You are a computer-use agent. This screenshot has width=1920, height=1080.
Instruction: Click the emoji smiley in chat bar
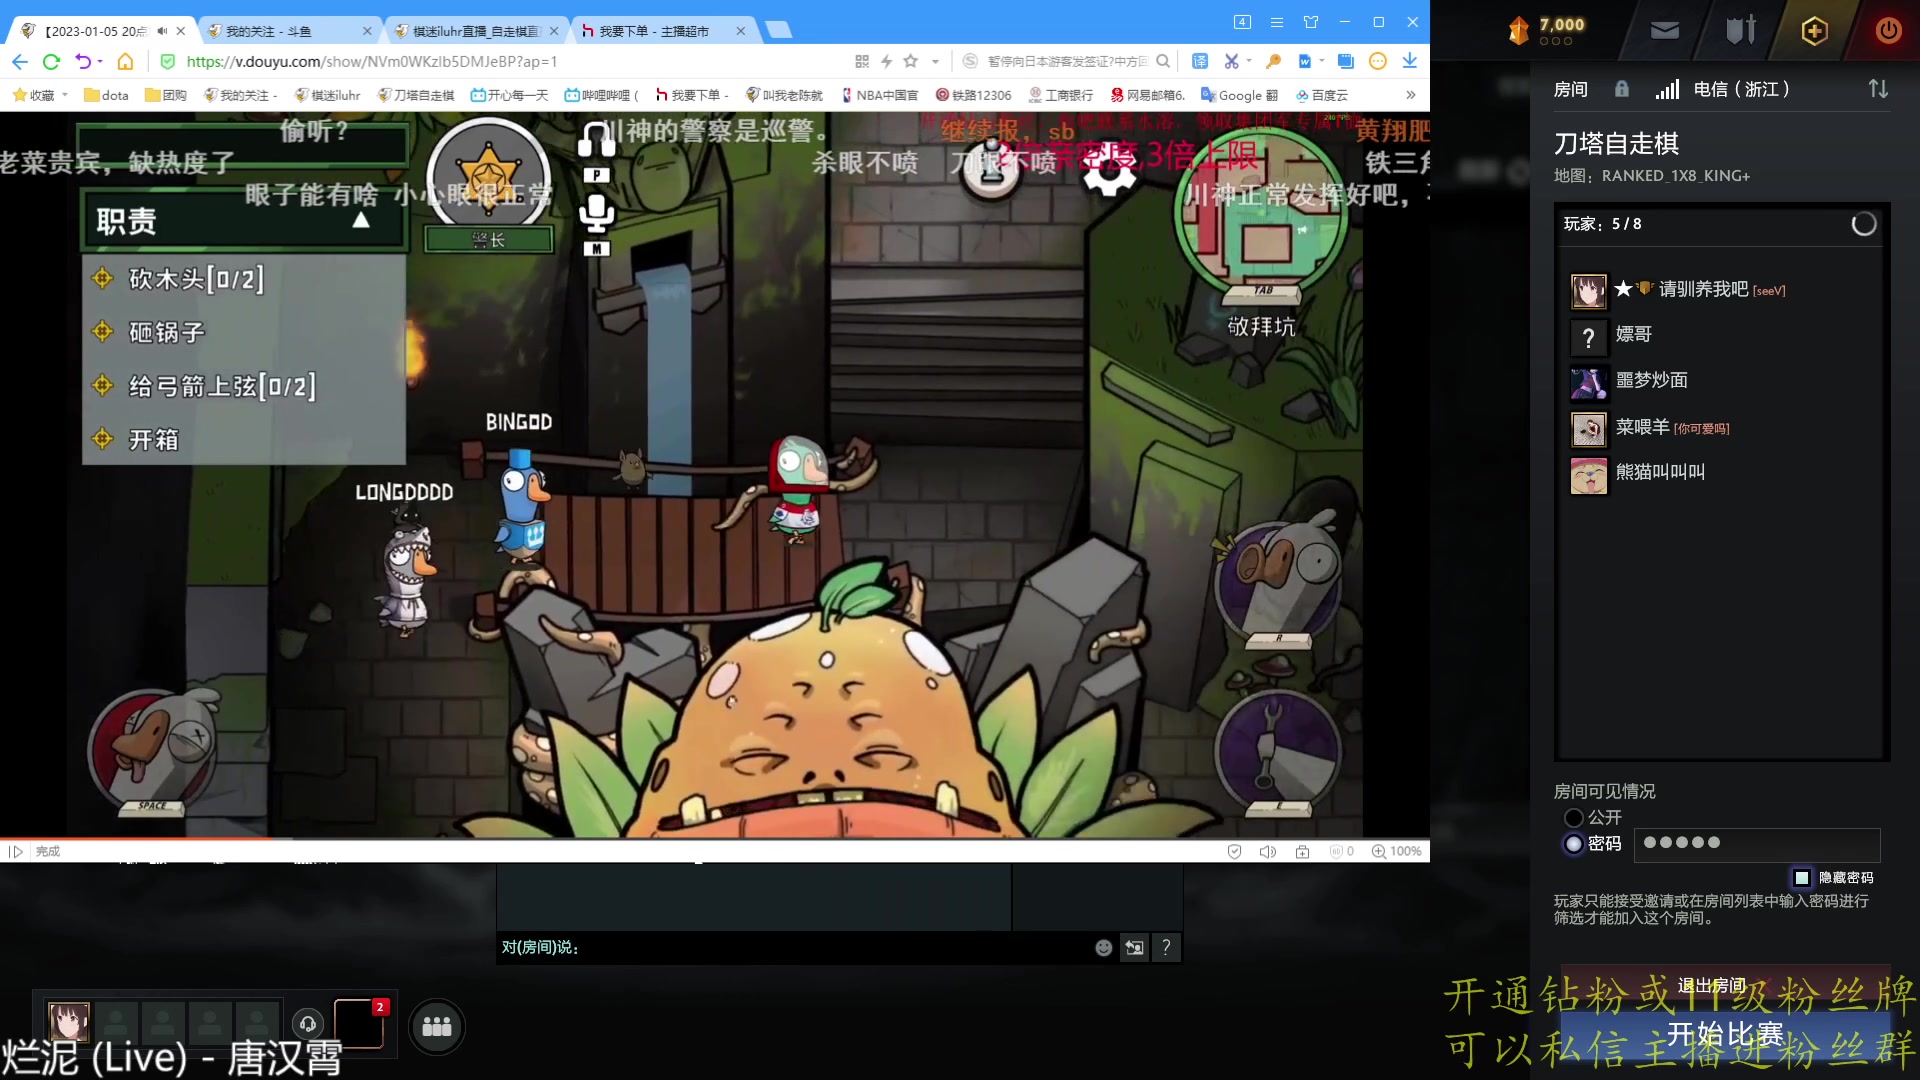1103,948
